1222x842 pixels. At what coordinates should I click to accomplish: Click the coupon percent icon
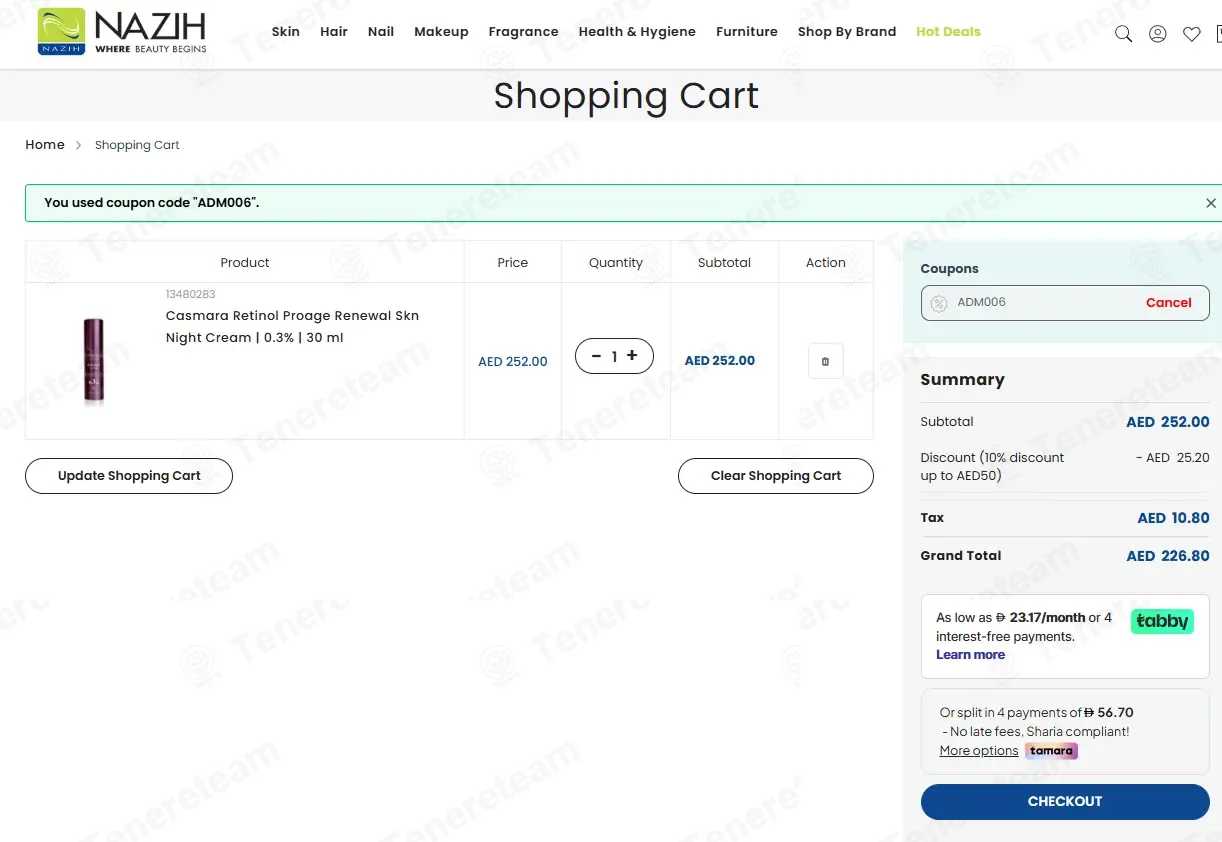[938, 303]
